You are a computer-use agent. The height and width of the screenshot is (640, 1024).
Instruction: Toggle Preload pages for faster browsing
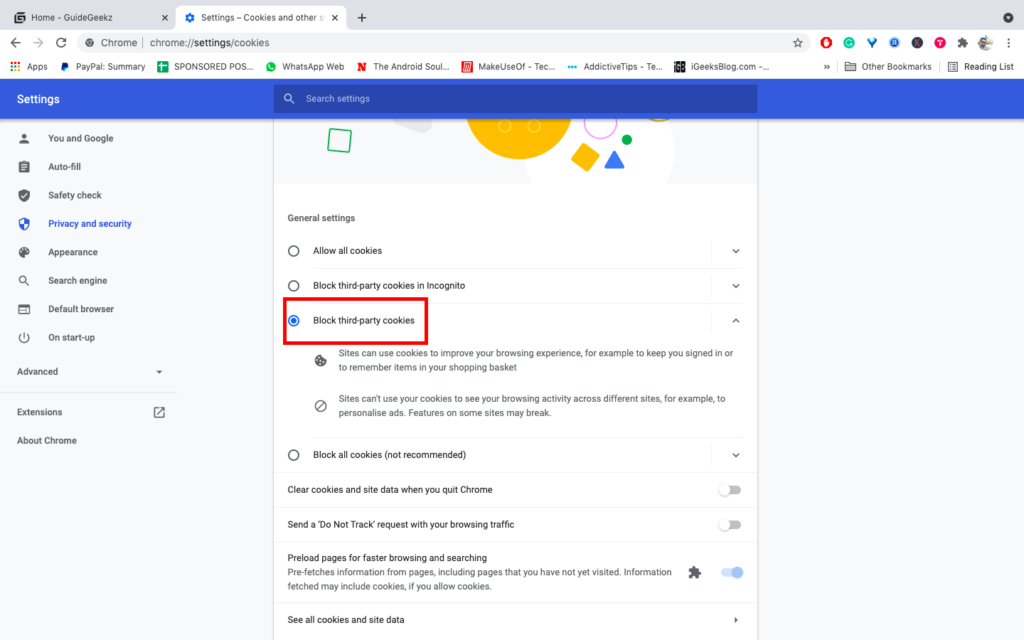[731, 573]
